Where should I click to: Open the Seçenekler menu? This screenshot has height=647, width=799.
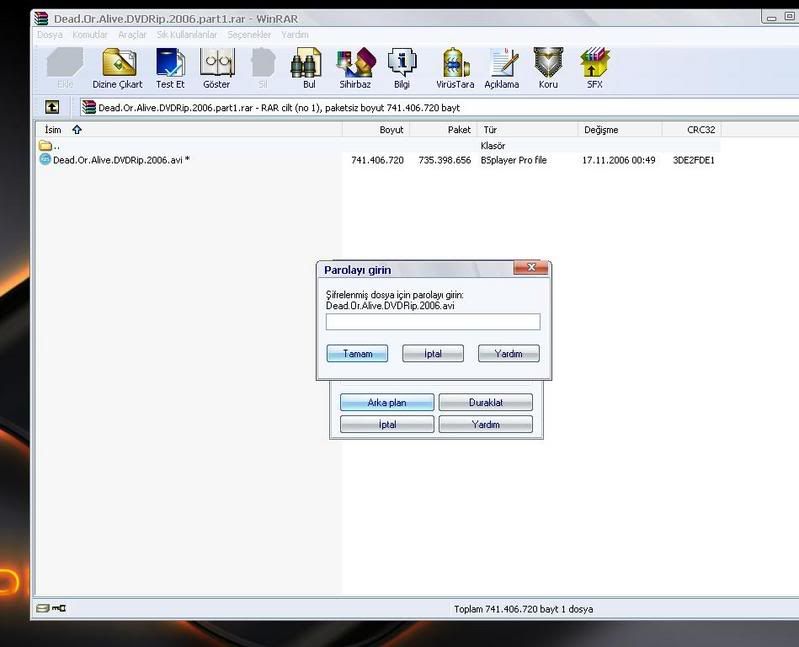point(249,35)
